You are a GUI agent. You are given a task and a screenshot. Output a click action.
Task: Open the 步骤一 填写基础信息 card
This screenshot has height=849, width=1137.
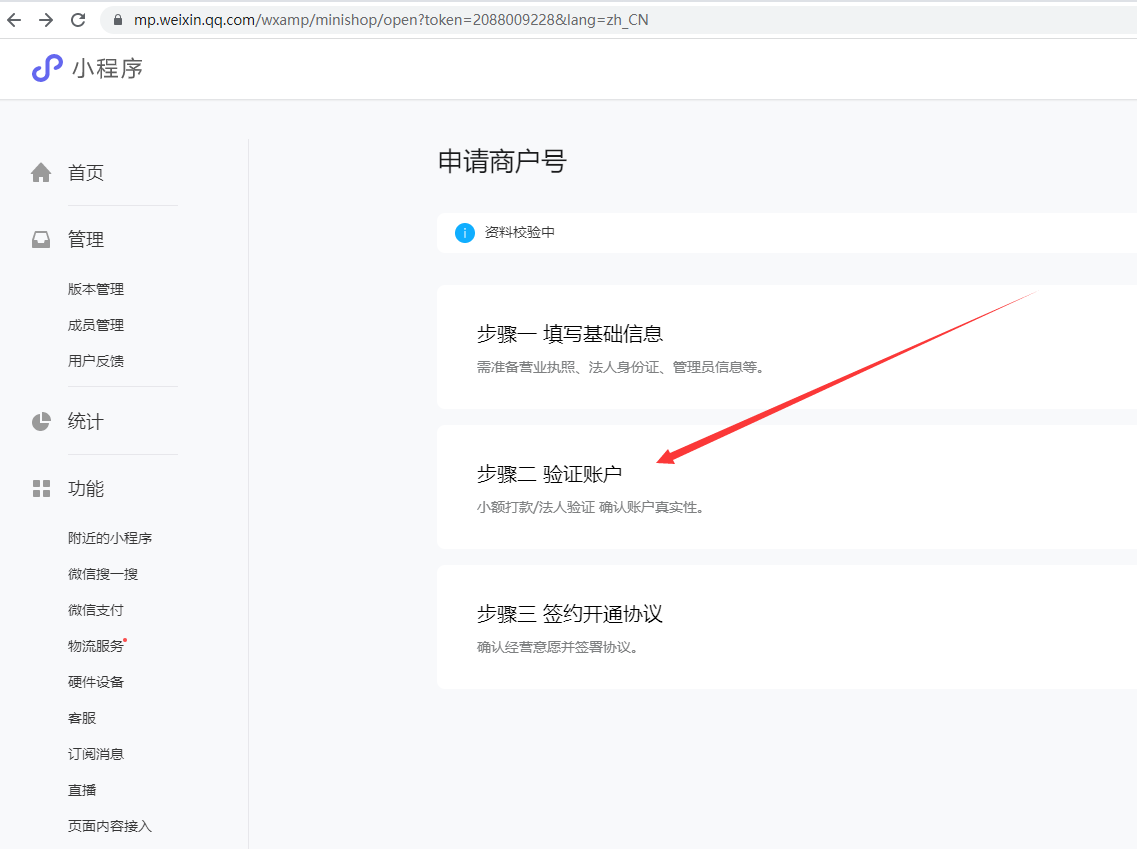point(787,347)
